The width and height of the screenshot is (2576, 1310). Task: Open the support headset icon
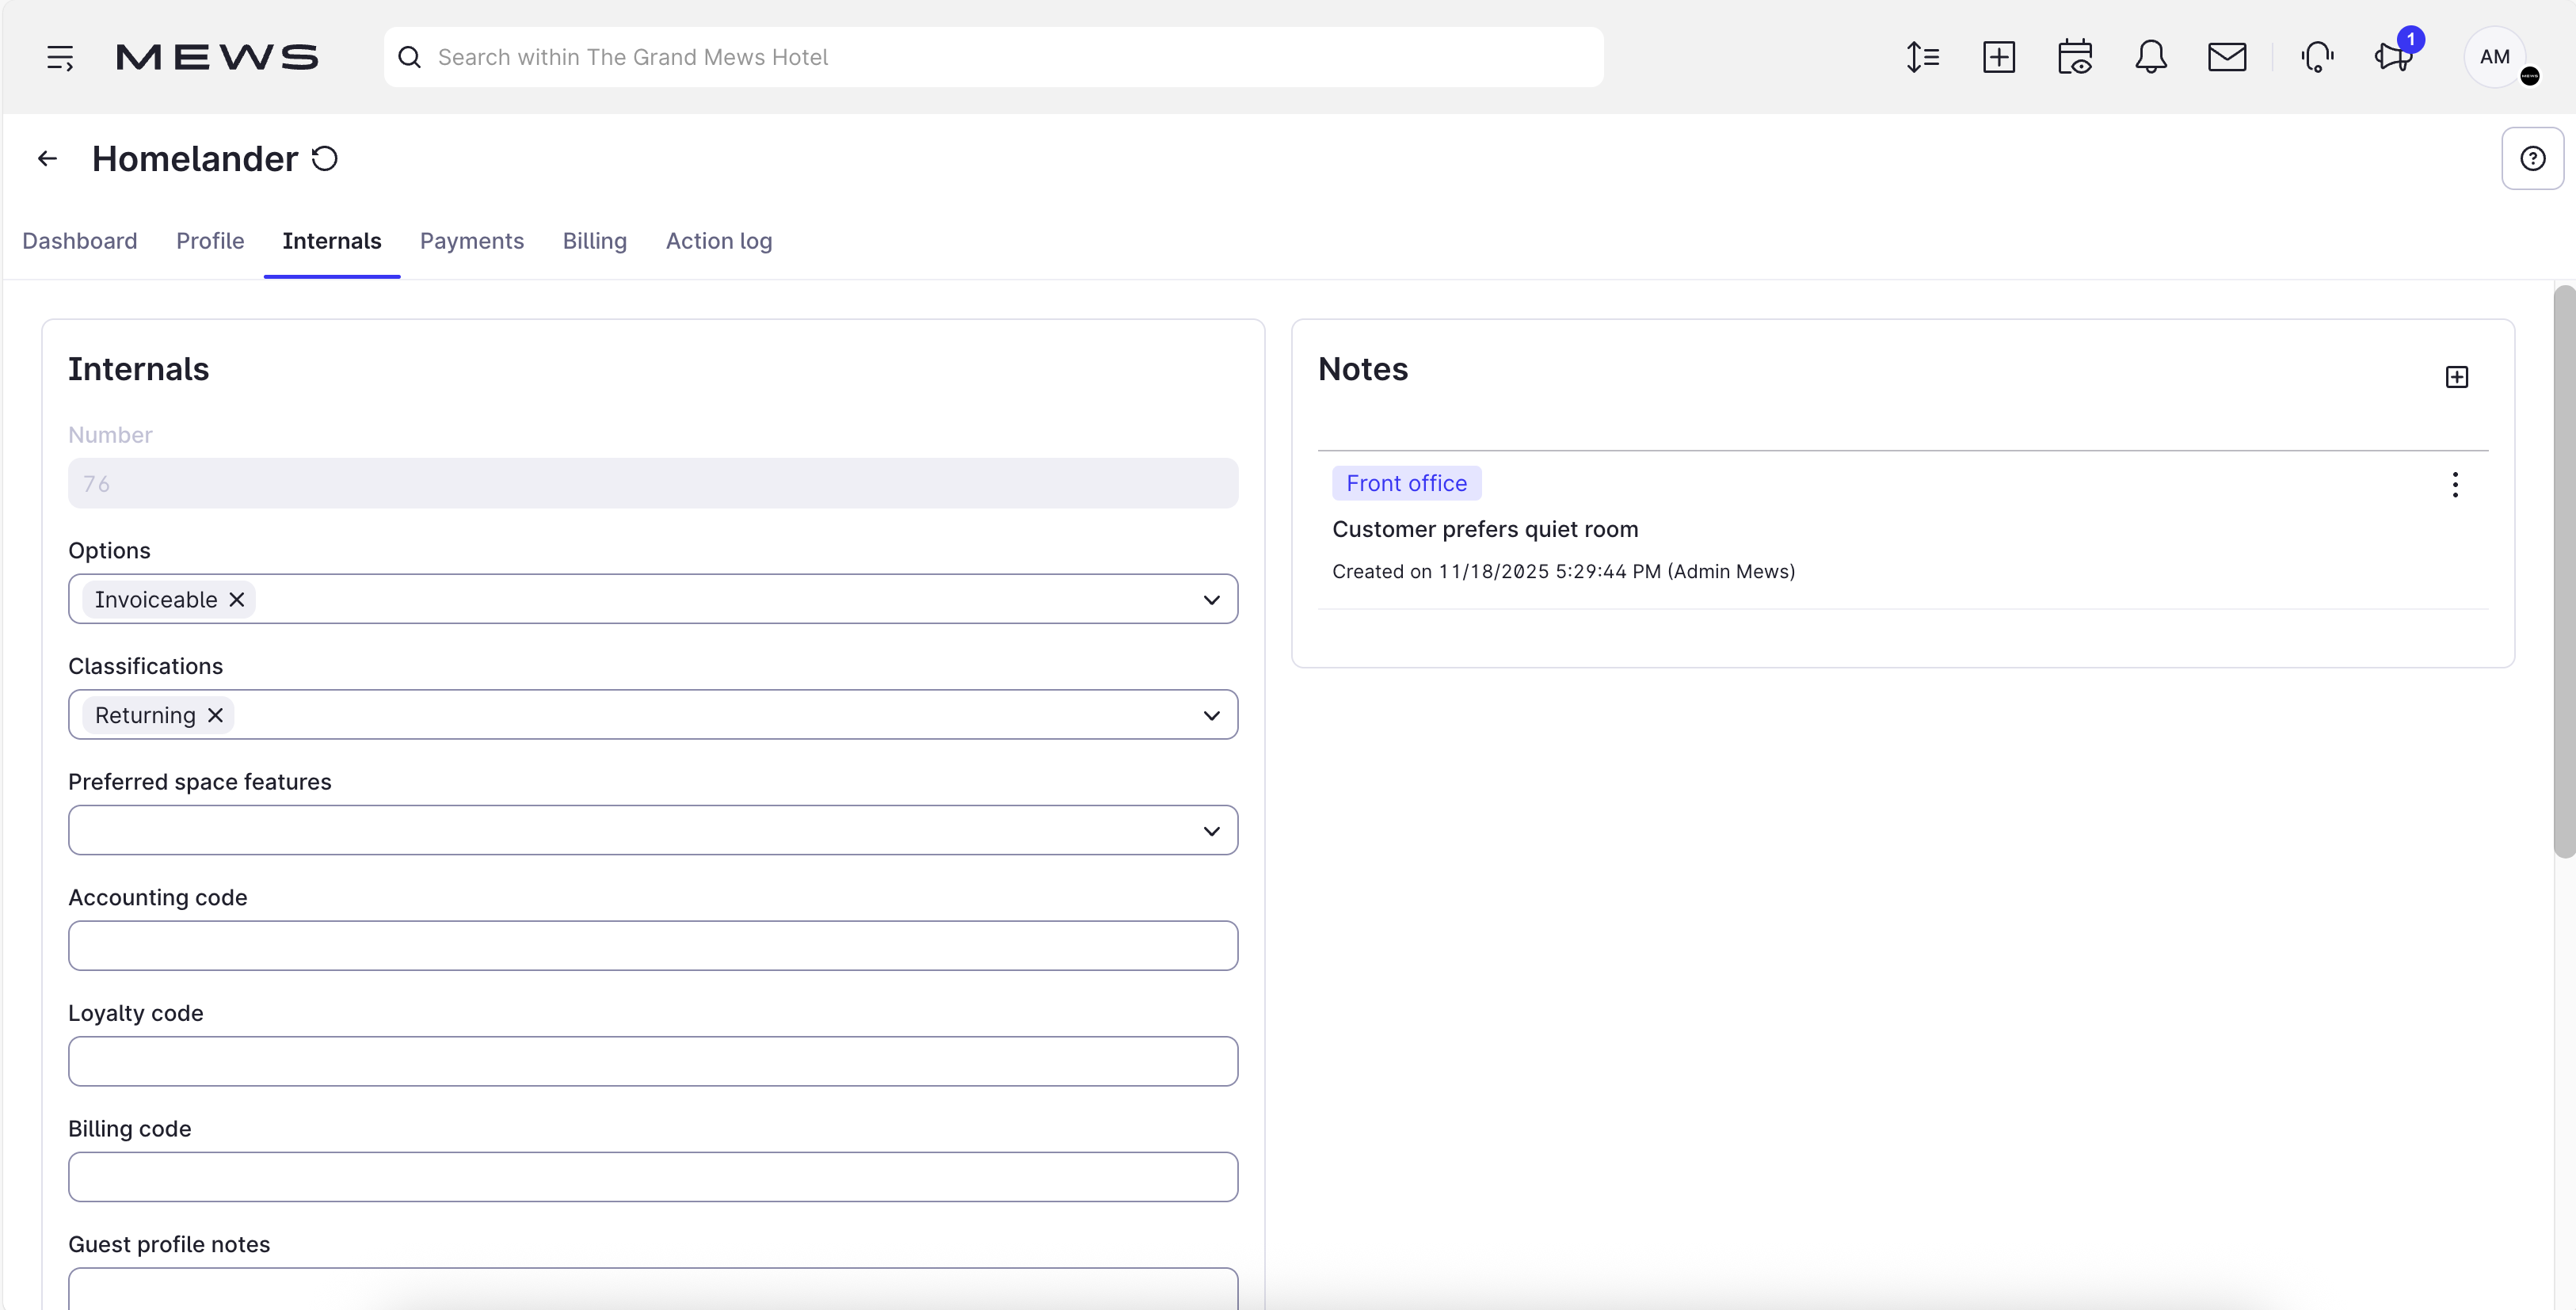coord(2317,57)
